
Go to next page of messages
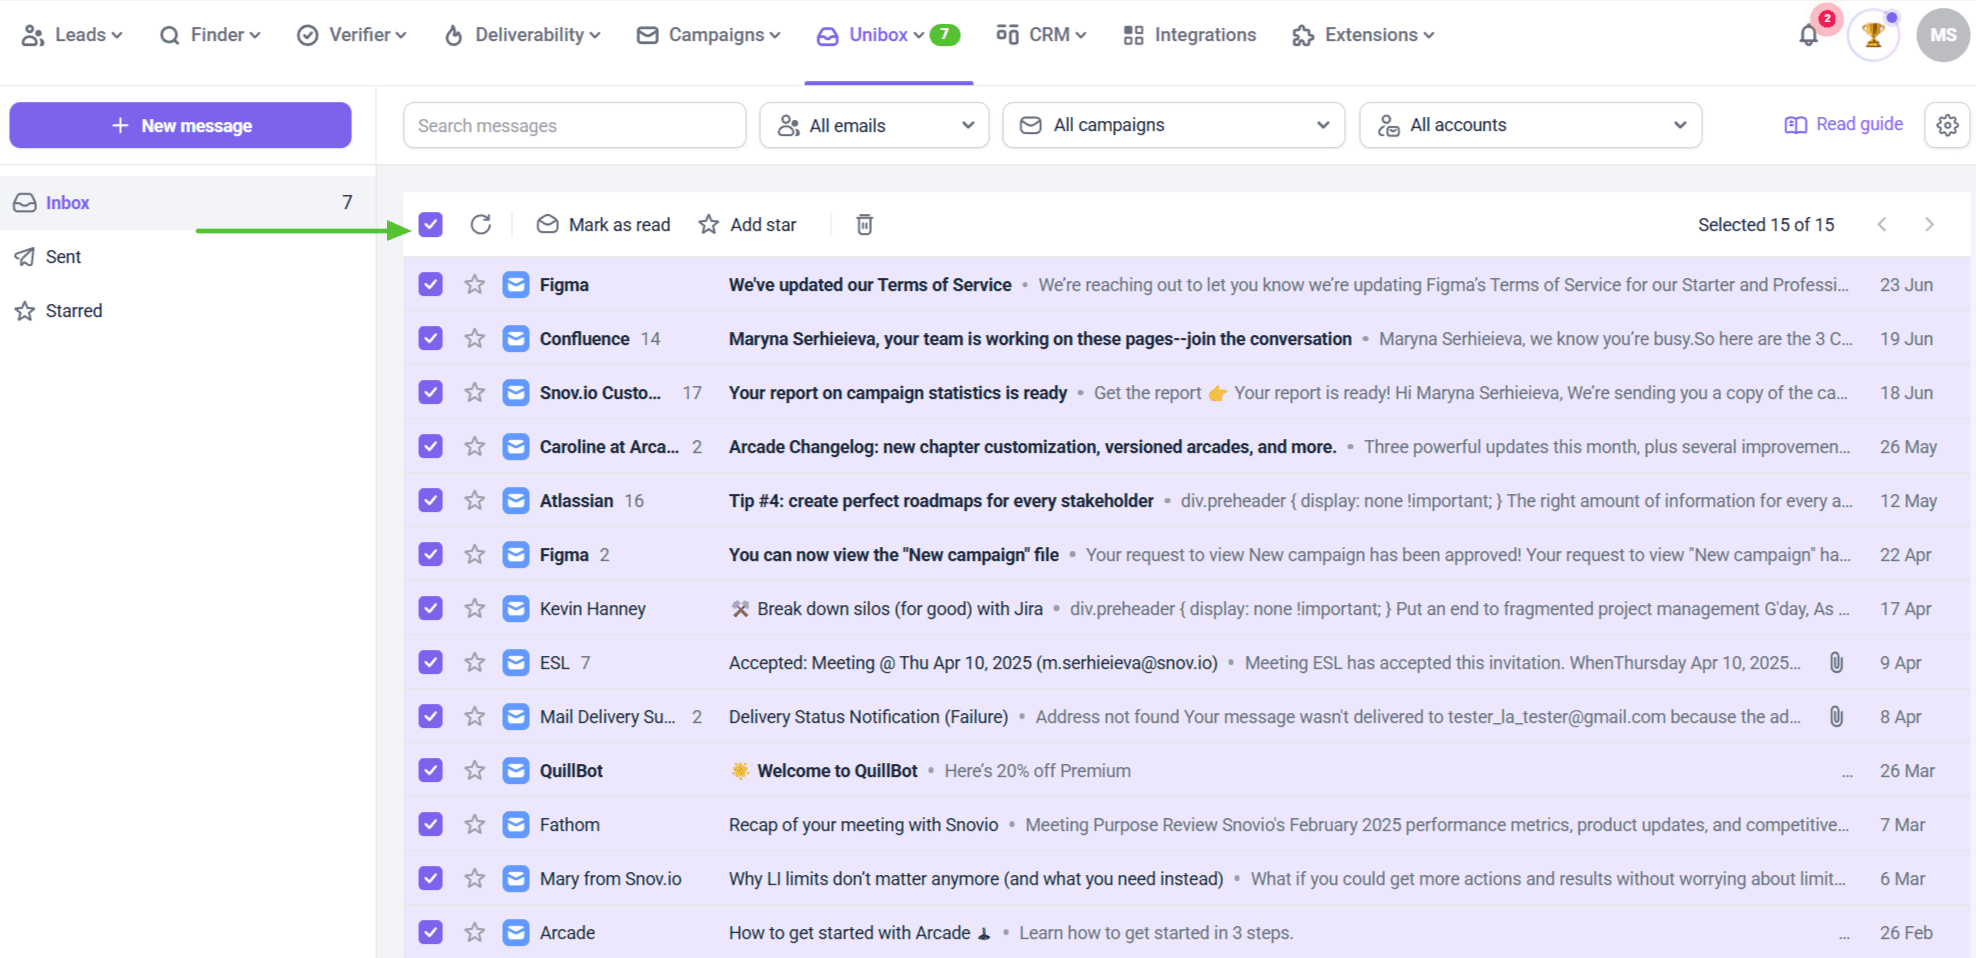pos(1929,225)
